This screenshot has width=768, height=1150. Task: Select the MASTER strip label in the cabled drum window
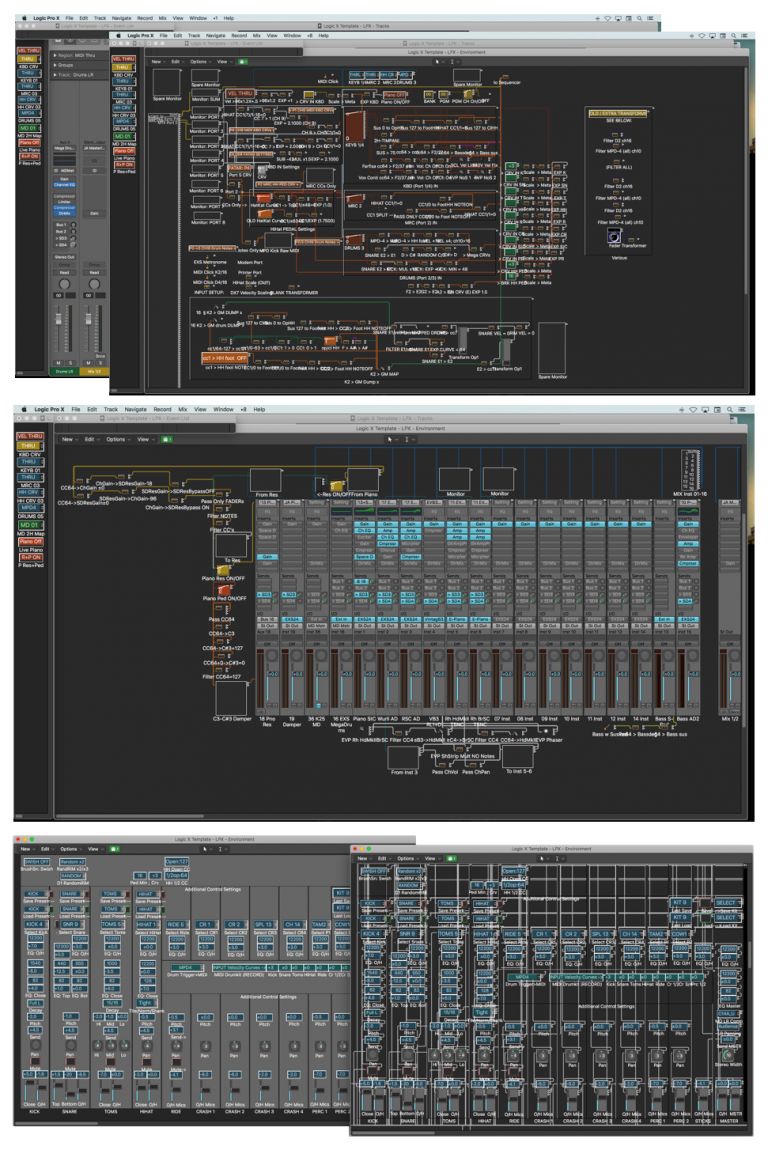tap(729, 1121)
